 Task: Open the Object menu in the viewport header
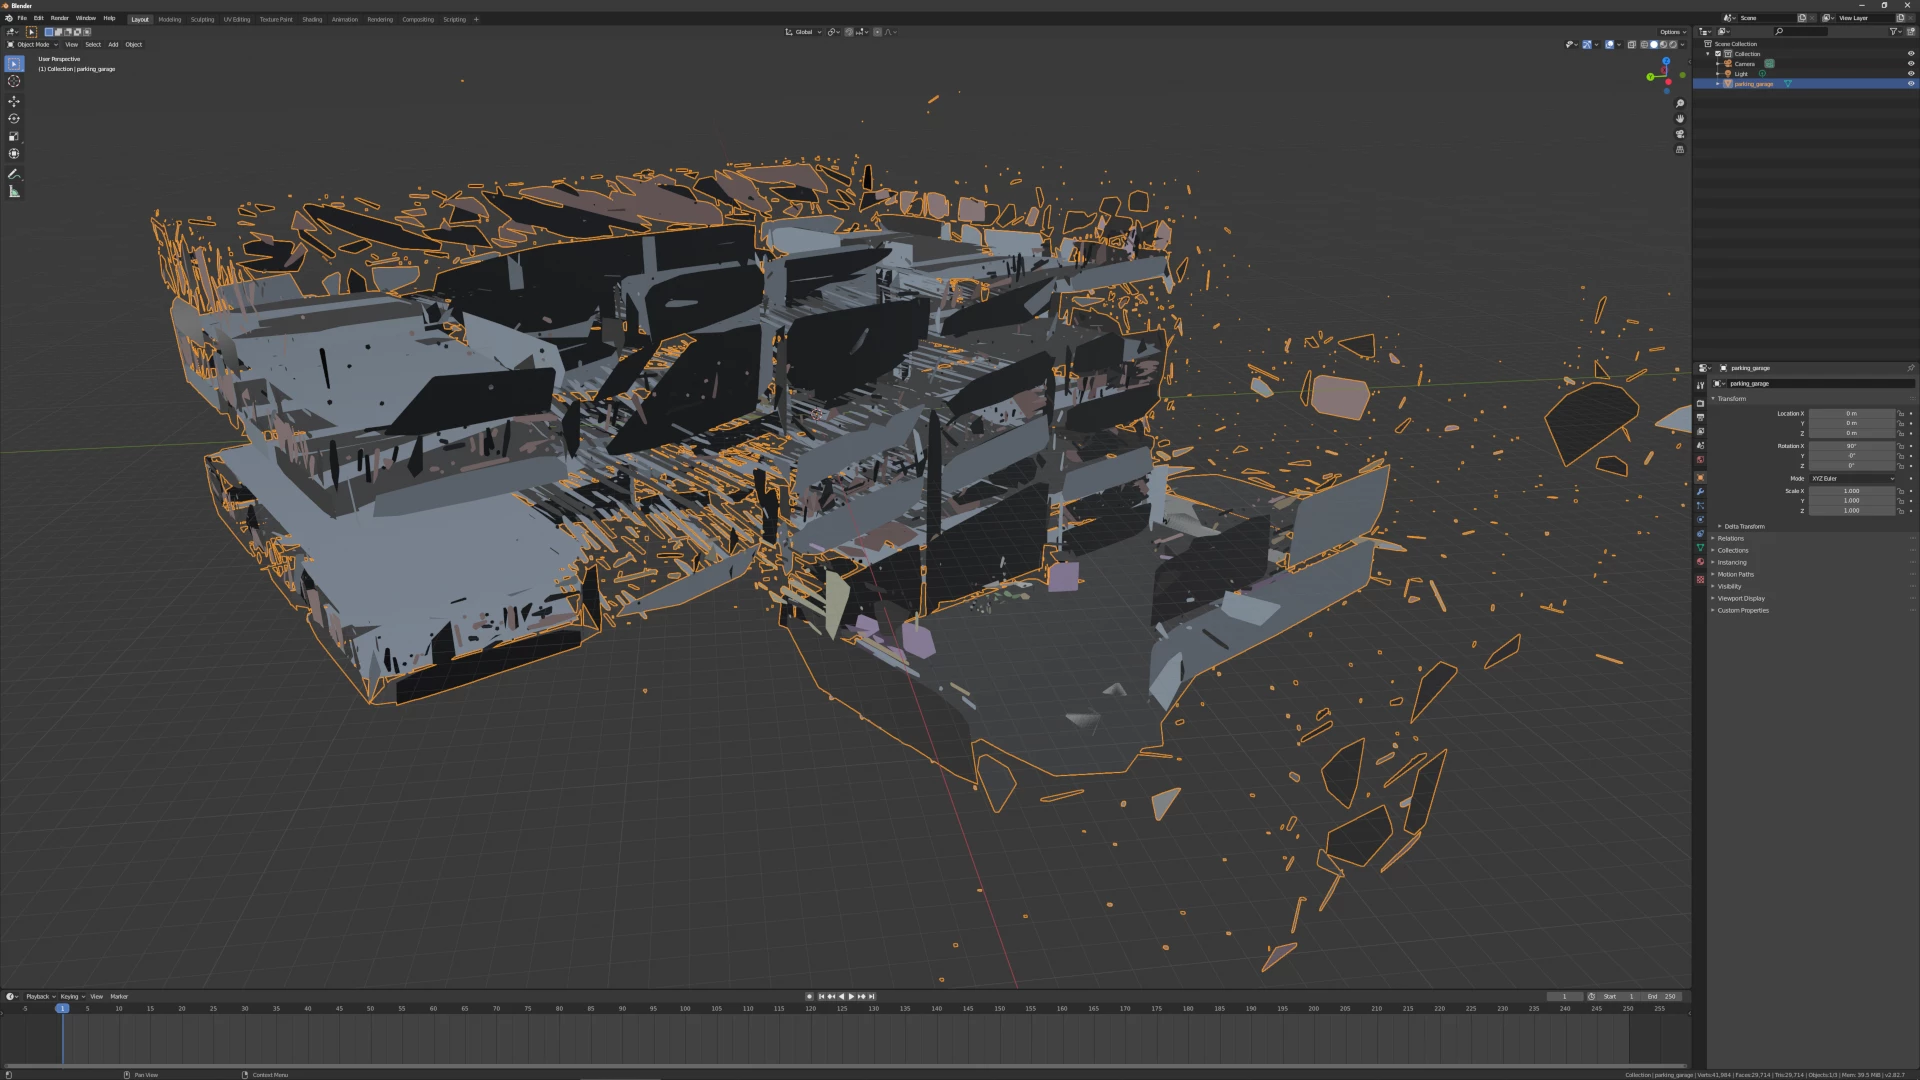133,44
